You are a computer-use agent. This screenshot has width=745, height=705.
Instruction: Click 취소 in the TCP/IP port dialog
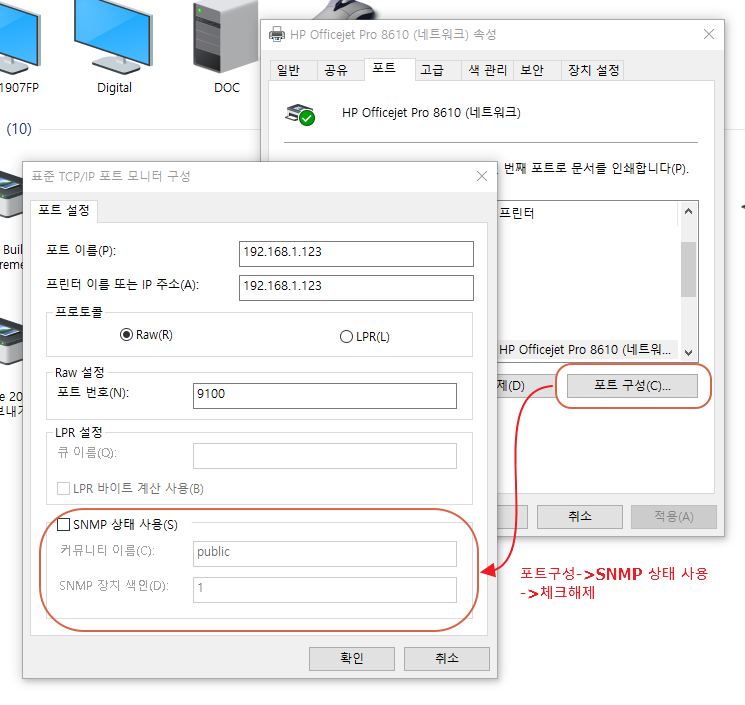447,658
